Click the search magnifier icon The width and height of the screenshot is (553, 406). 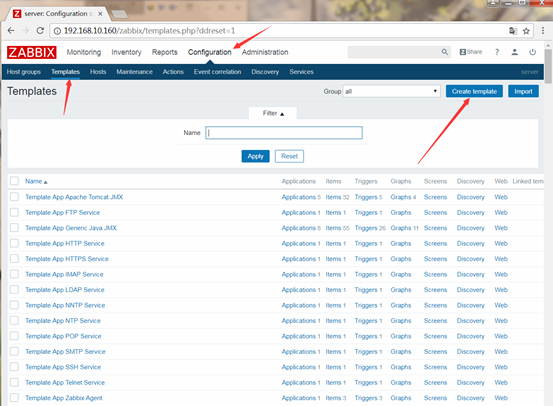(445, 52)
